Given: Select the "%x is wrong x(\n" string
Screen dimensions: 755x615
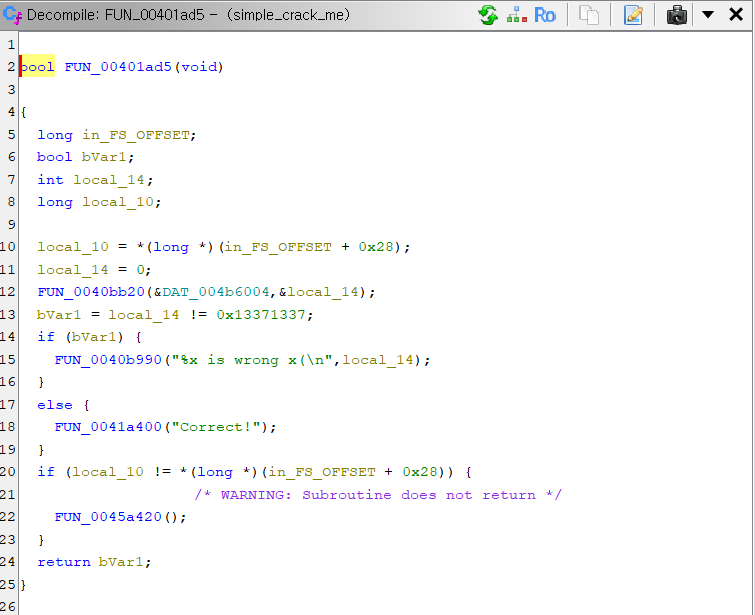Looking at the screenshot, I should [252, 360].
